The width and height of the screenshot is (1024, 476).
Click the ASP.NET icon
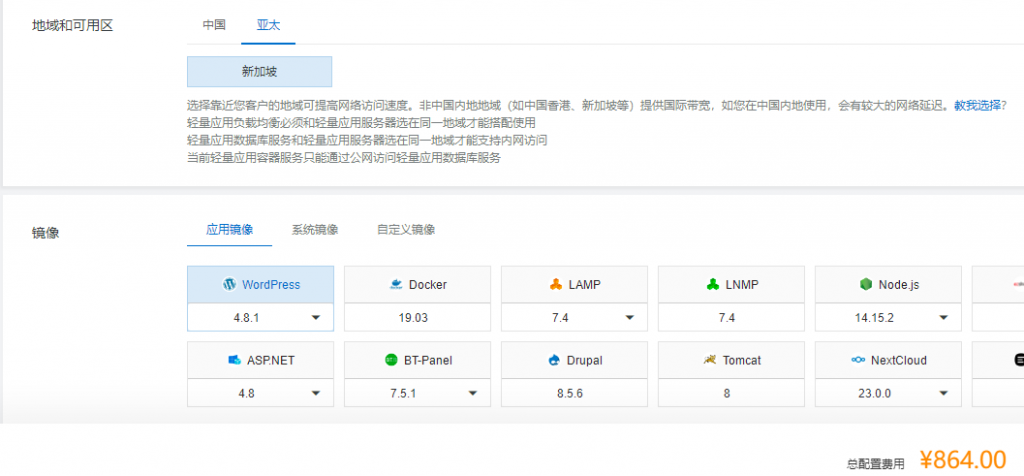234,360
